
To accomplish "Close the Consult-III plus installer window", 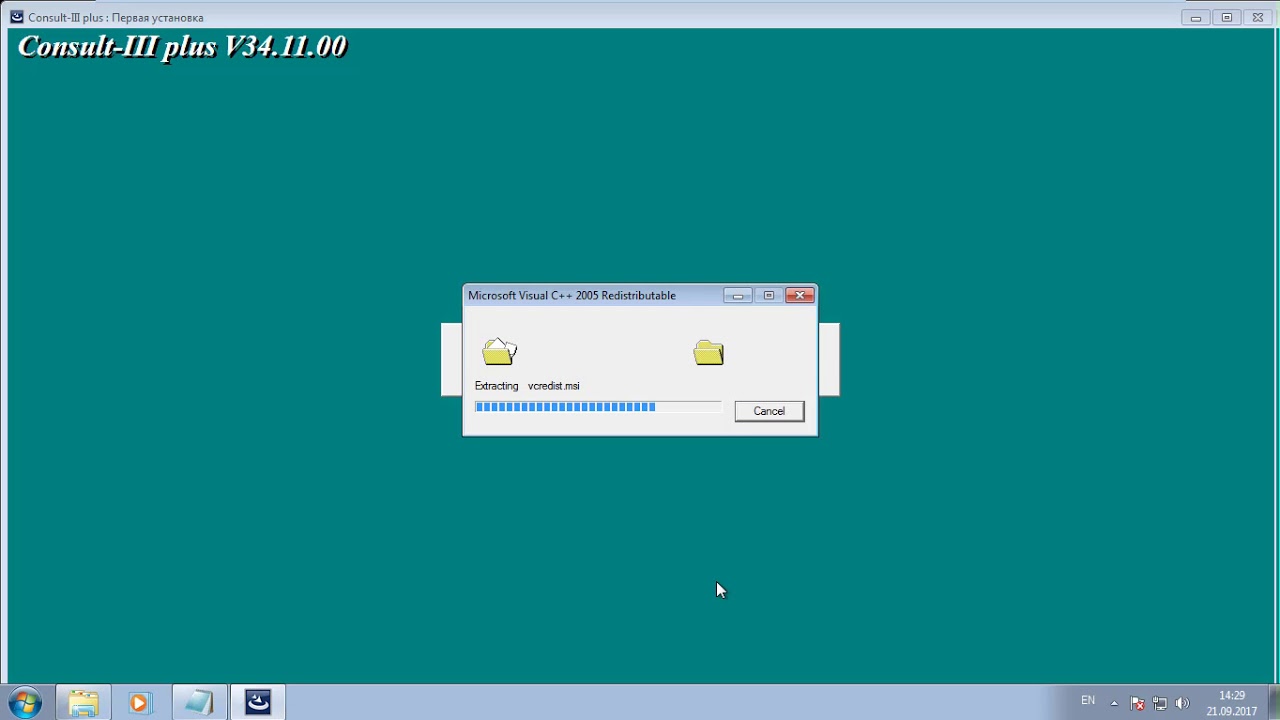I will click(x=1258, y=17).
